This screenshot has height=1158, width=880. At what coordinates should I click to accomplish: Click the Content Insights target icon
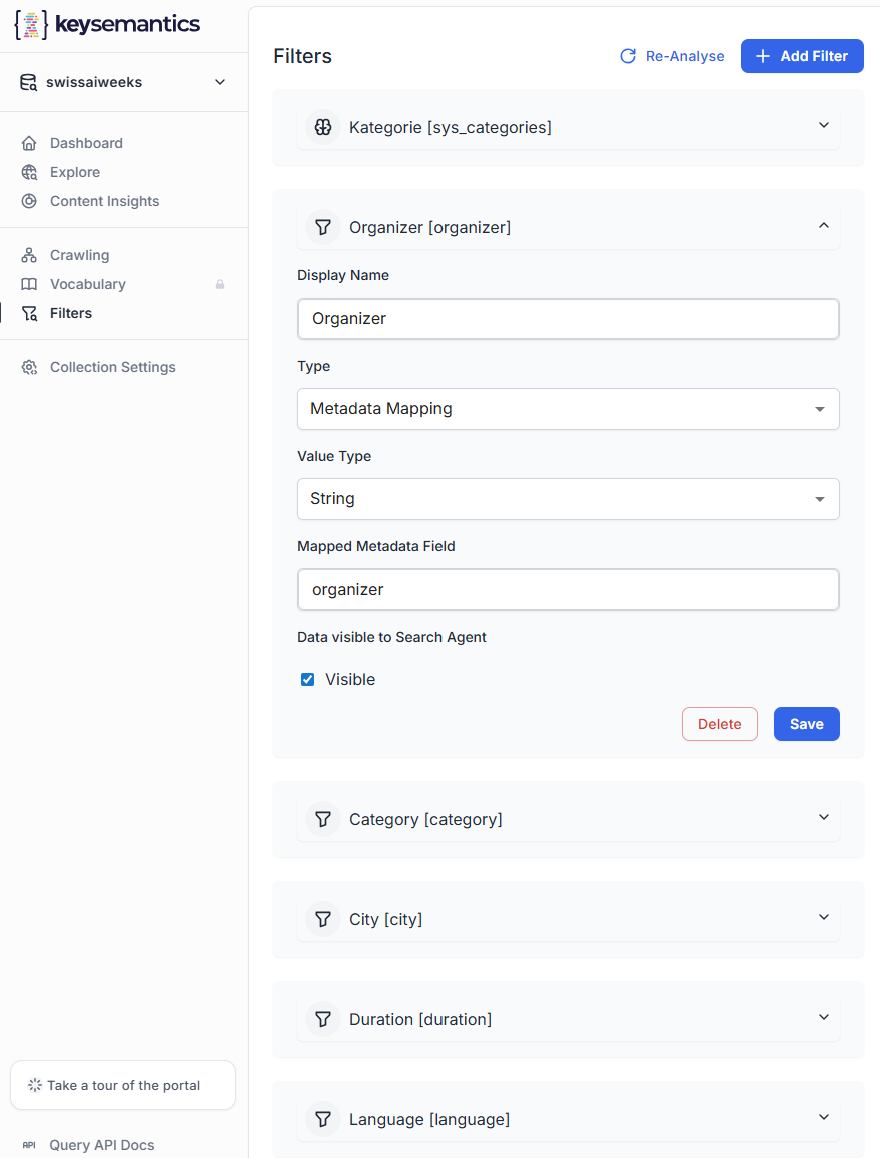coord(29,201)
